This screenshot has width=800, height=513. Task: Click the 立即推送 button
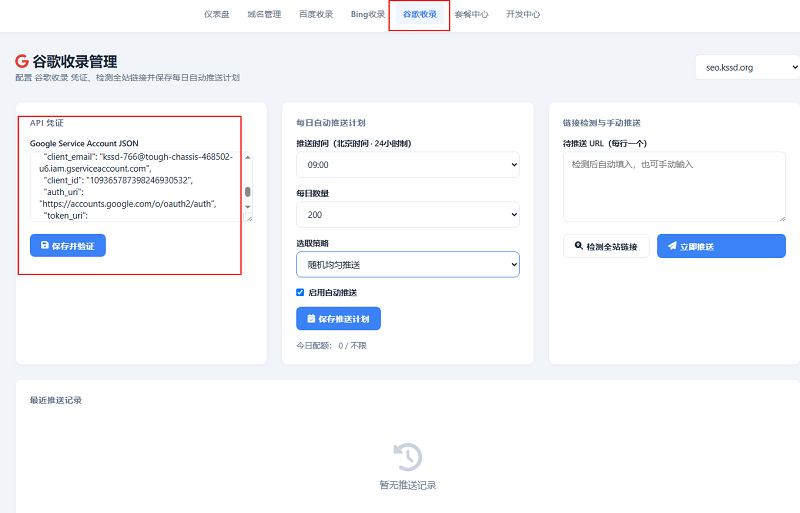(721, 246)
